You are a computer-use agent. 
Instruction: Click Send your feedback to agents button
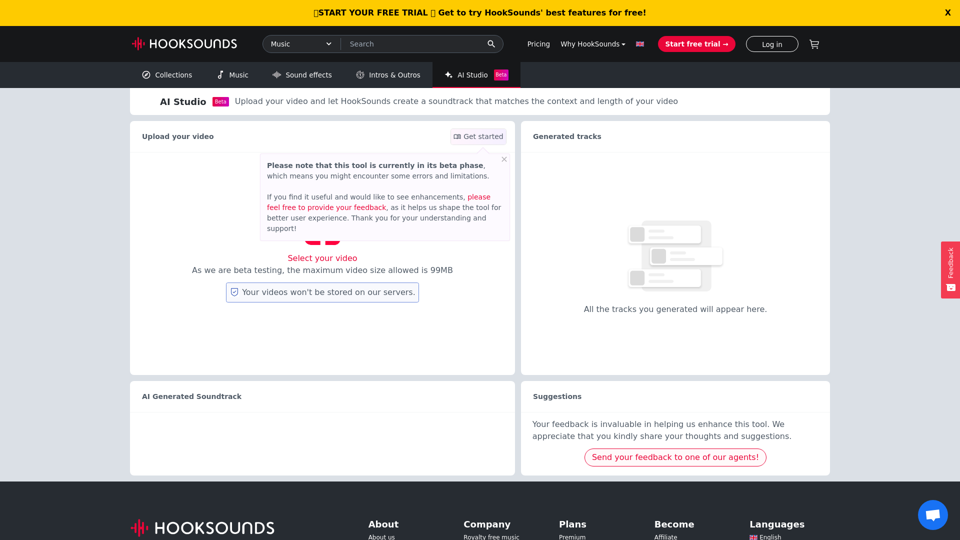tap(675, 457)
